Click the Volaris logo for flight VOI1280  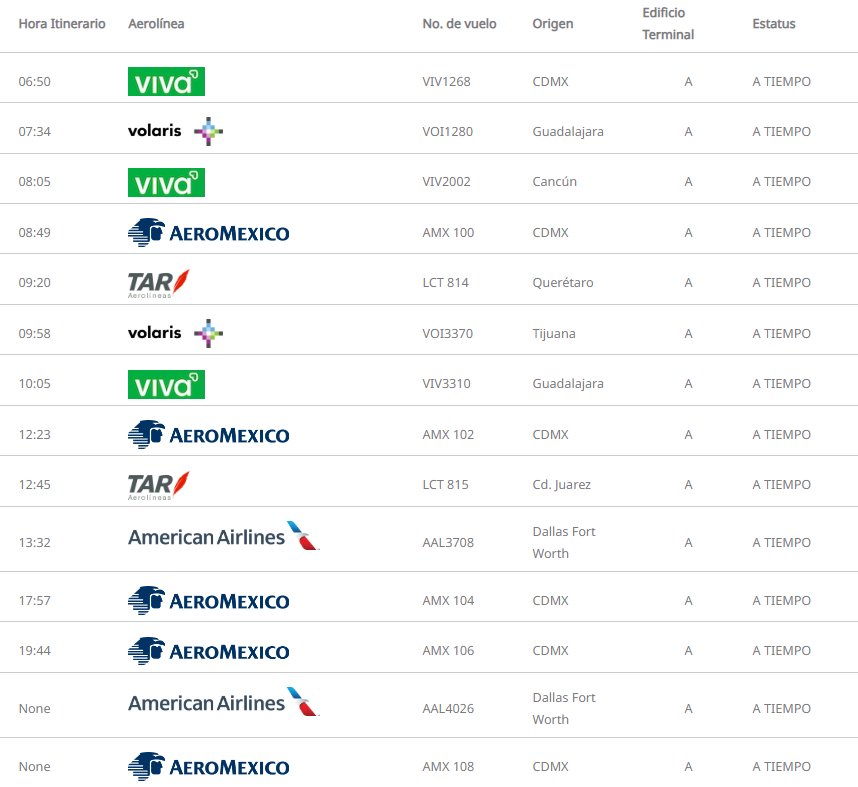(x=175, y=131)
